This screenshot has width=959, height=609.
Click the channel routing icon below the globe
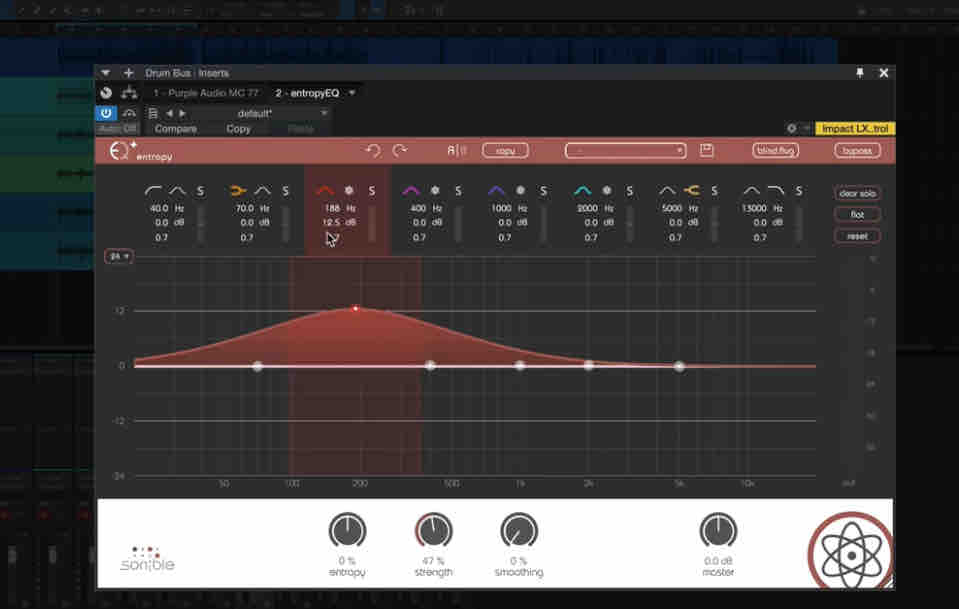(x=126, y=91)
